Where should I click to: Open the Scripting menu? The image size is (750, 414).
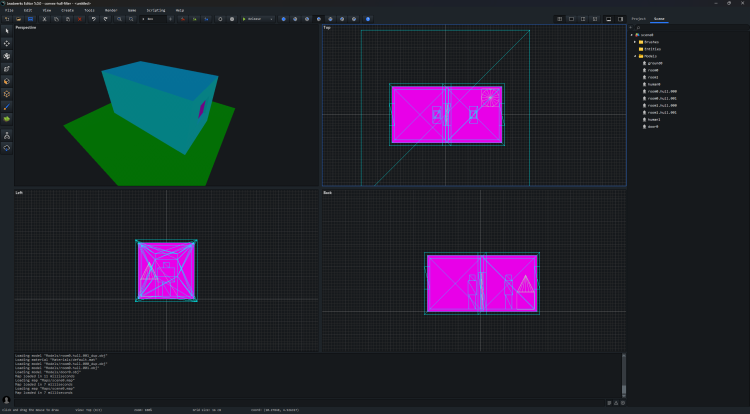[x=154, y=10]
